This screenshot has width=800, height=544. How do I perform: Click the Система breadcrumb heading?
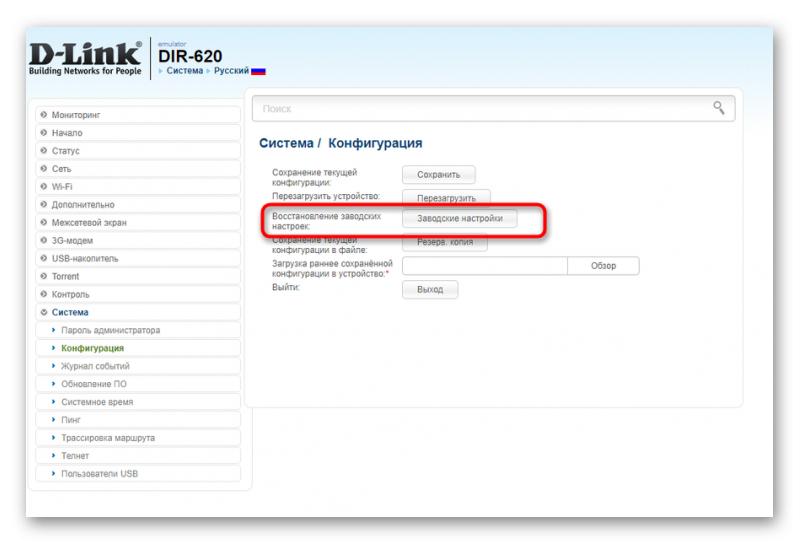pyautogui.click(x=286, y=143)
